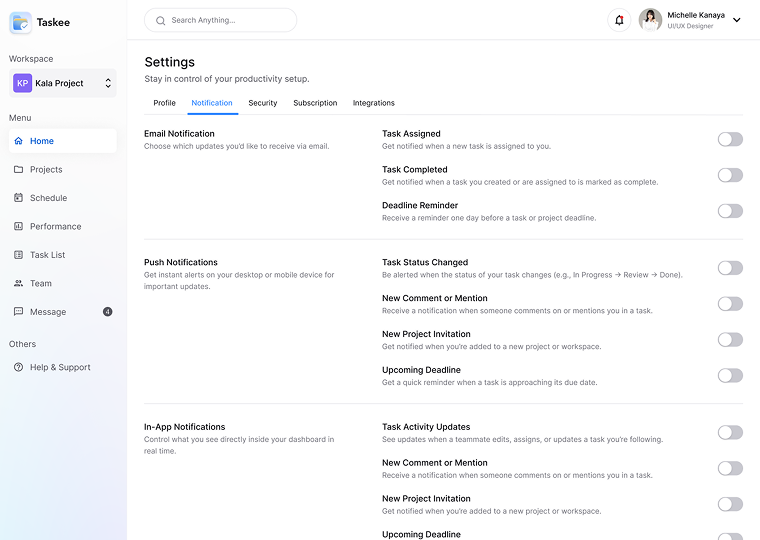This screenshot has width=760, height=540.
Task: Focus the Search Anything field
Action: 221,20
